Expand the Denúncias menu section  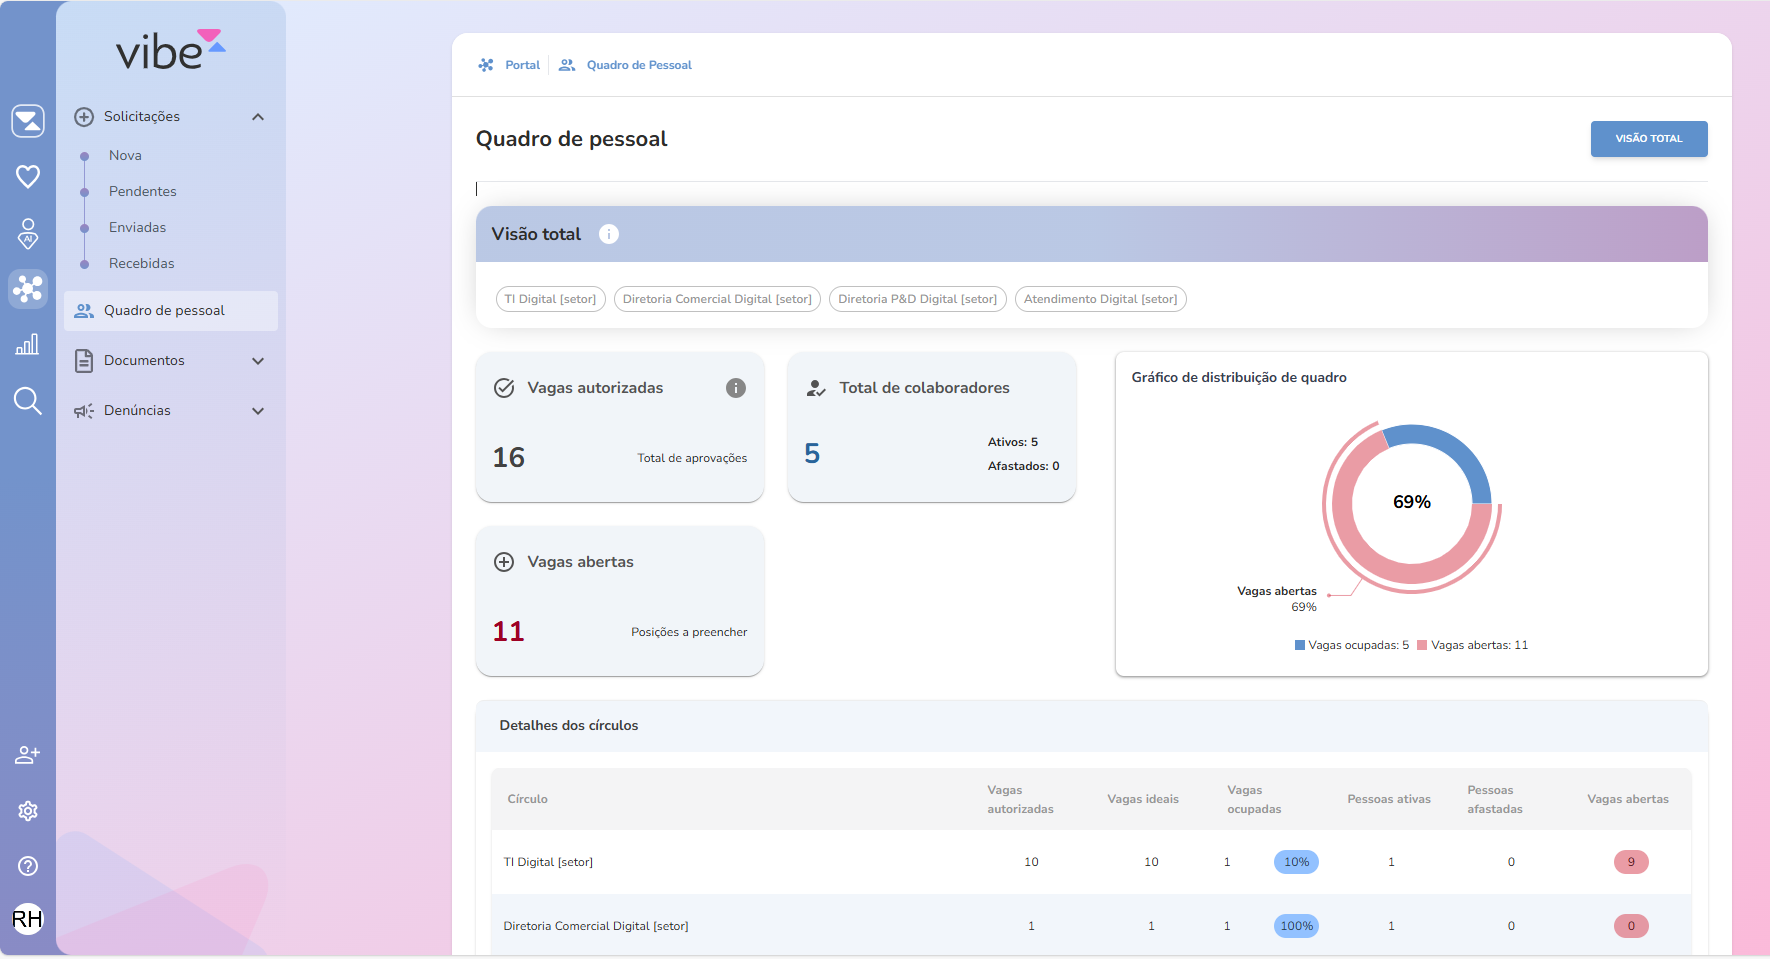[258, 411]
